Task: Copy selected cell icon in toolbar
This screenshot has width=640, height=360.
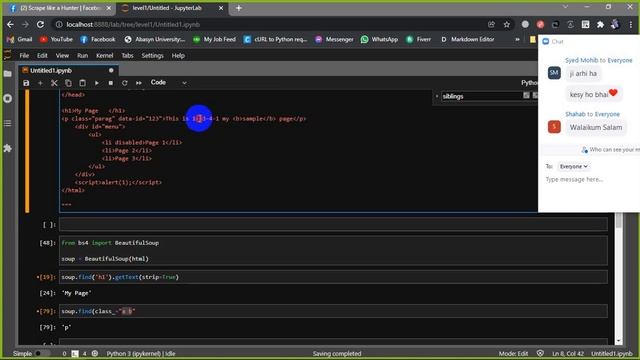Action: (68, 83)
